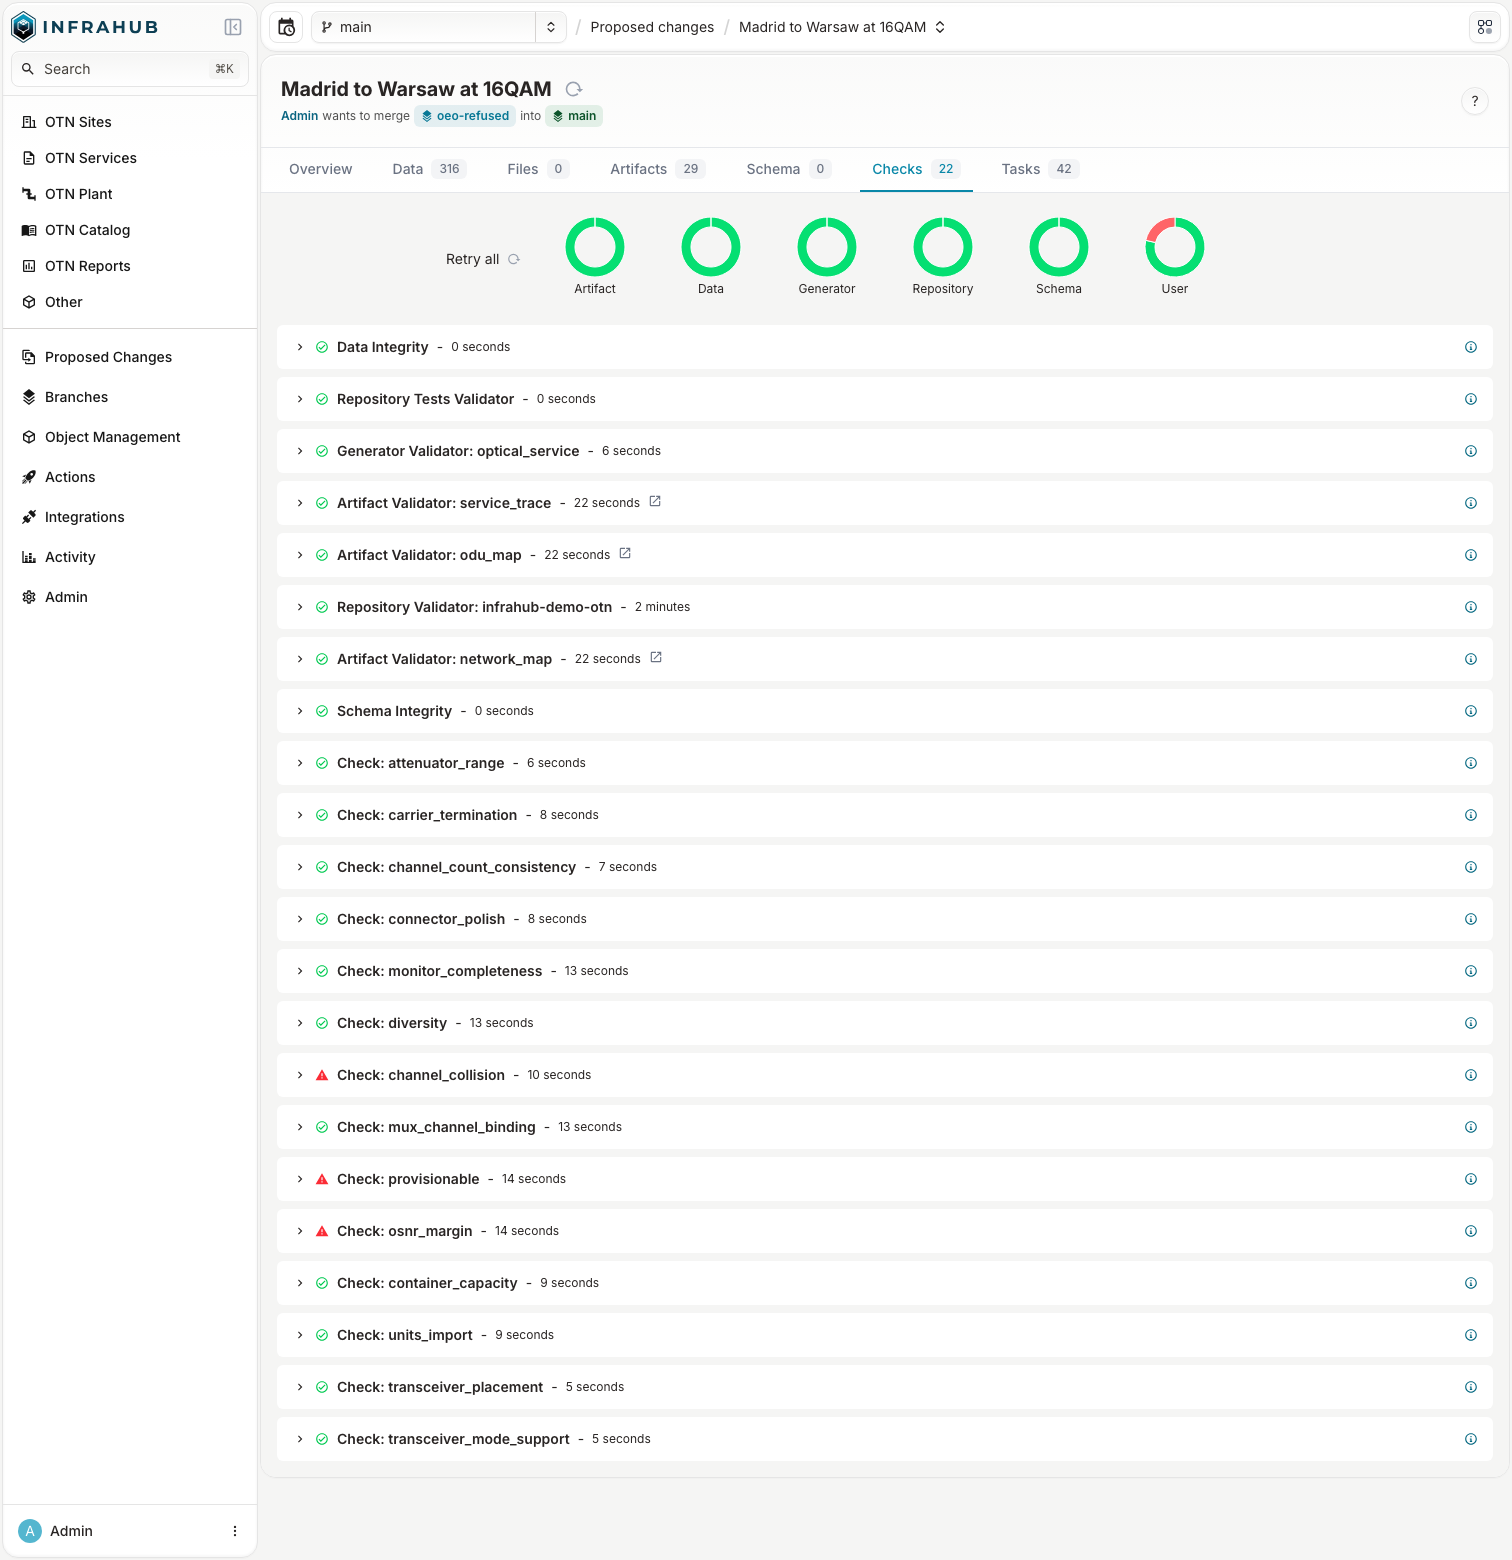Image resolution: width=1512 pixels, height=1560 pixels.
Task: Expand Check: channel_collision details
Action: [x=300, y=1075]
